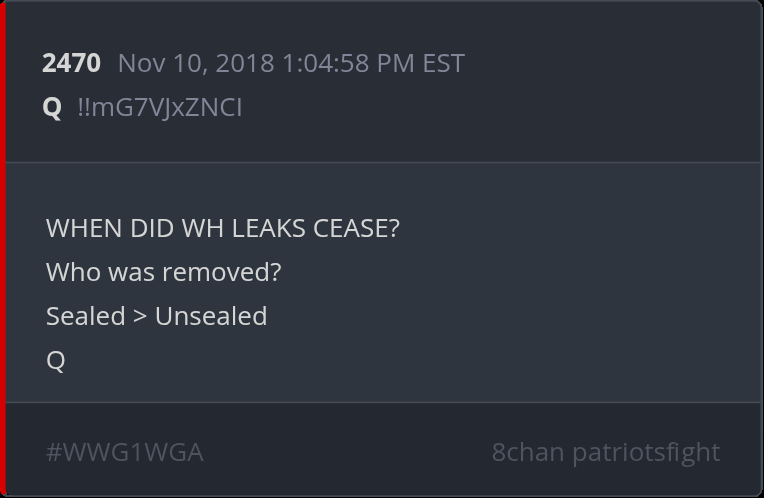The image size is (764, 498).
Task: Click the Q signature ending the post
Action: pyautogui.click(x=56, y=360)
